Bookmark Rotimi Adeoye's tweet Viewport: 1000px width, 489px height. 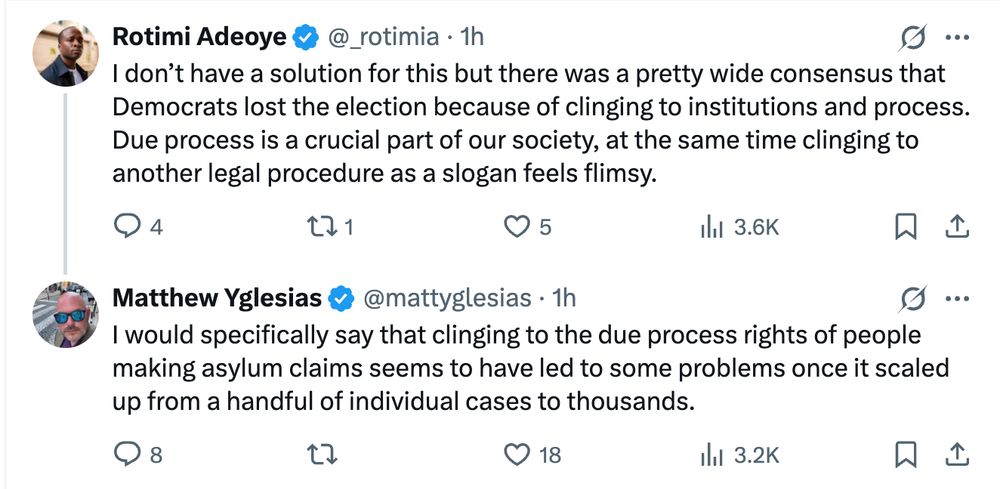coord(906,227)
